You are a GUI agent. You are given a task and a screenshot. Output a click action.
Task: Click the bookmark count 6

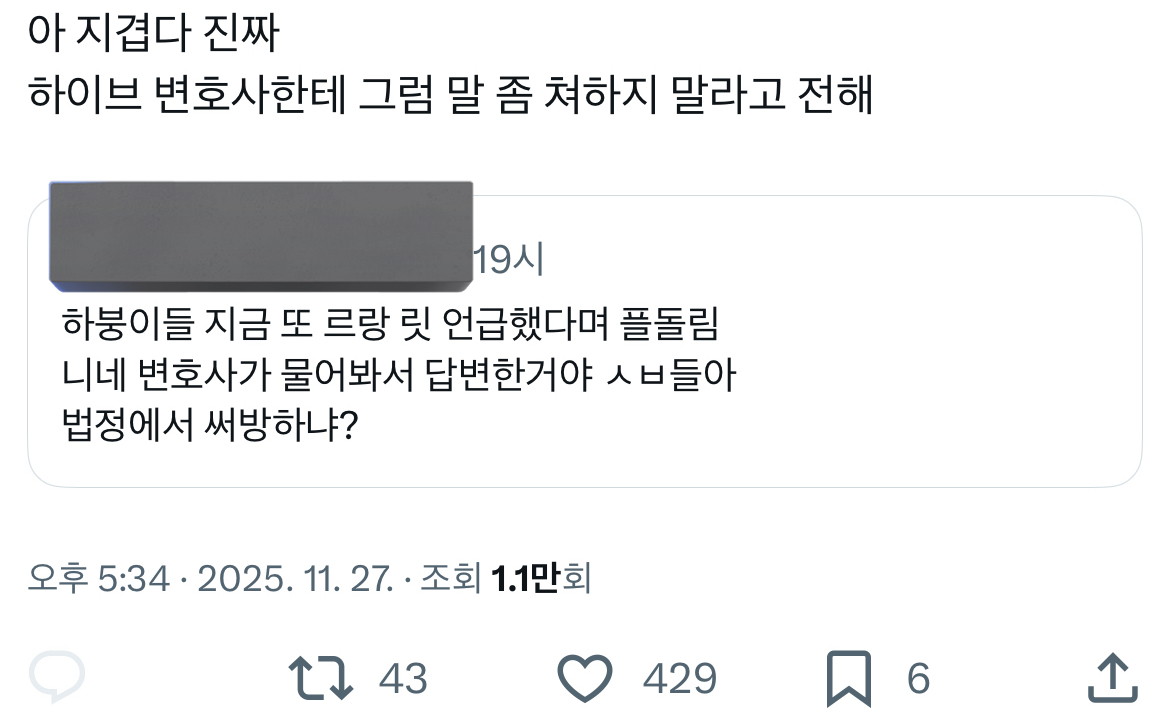pyautogui.click(x=918, y=679)
